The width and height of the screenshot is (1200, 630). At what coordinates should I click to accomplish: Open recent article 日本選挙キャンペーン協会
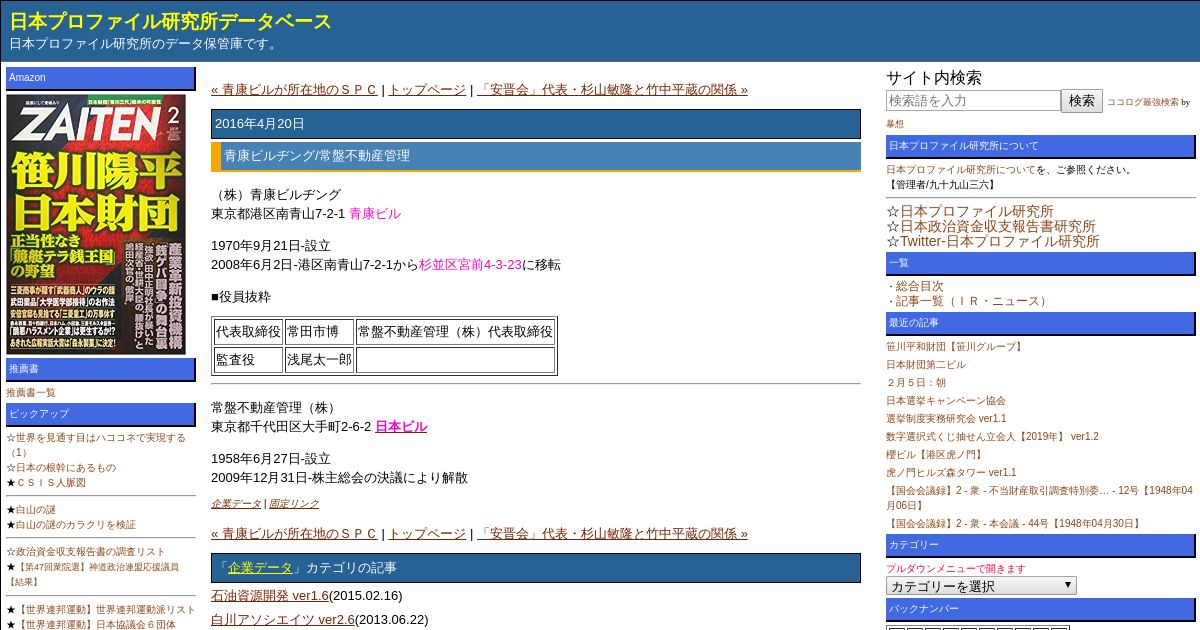[x=946, y=400]
